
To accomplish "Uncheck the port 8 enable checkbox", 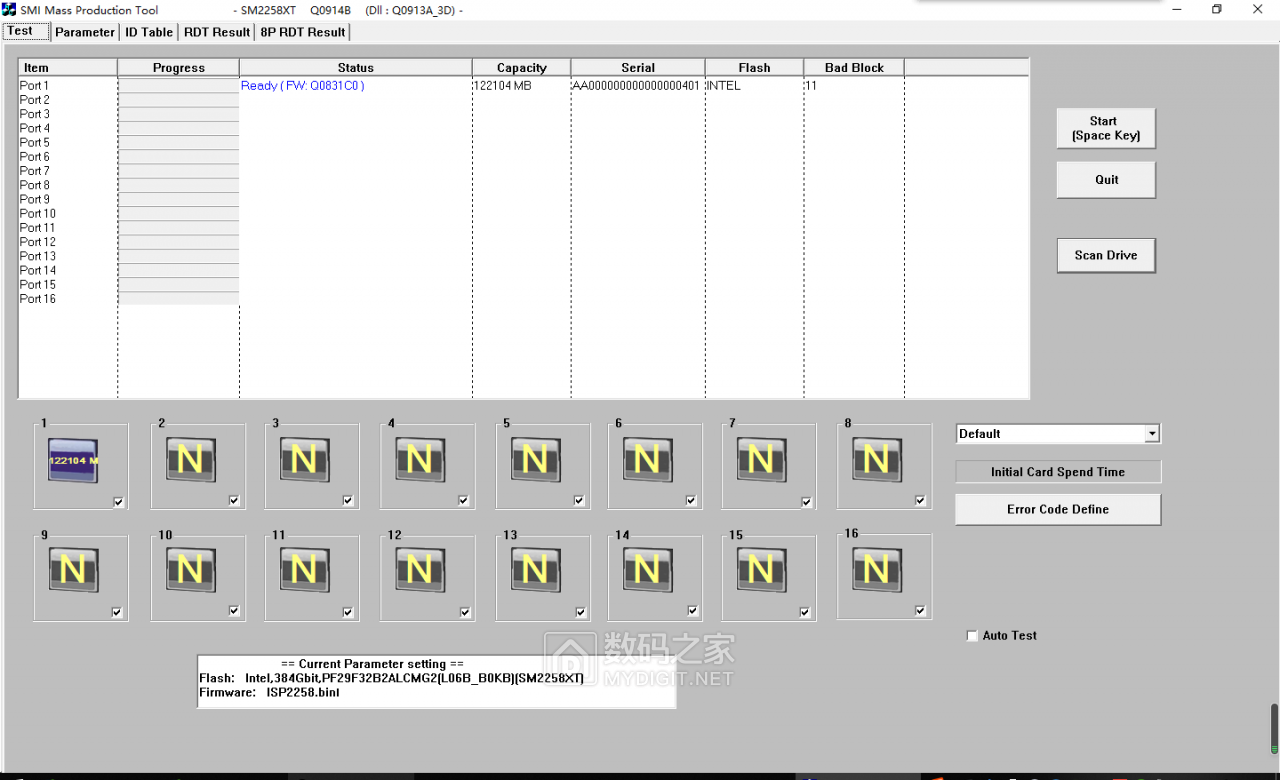I will click(920, 501).
